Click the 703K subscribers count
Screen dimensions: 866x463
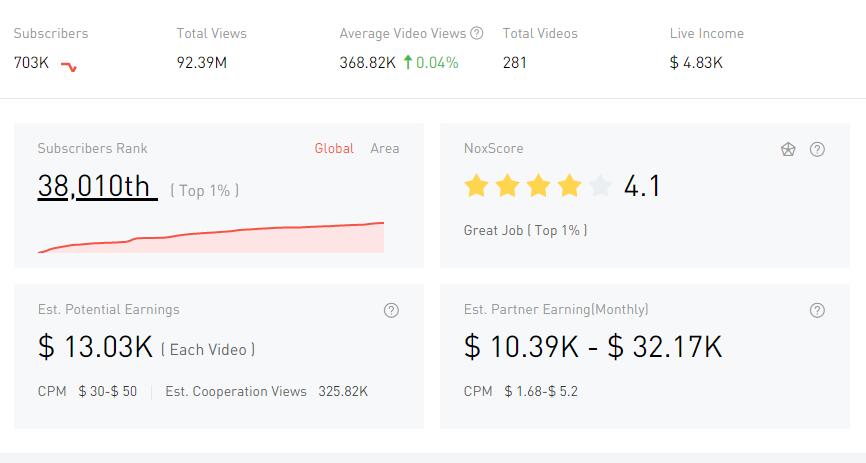[x=32, y=63]
